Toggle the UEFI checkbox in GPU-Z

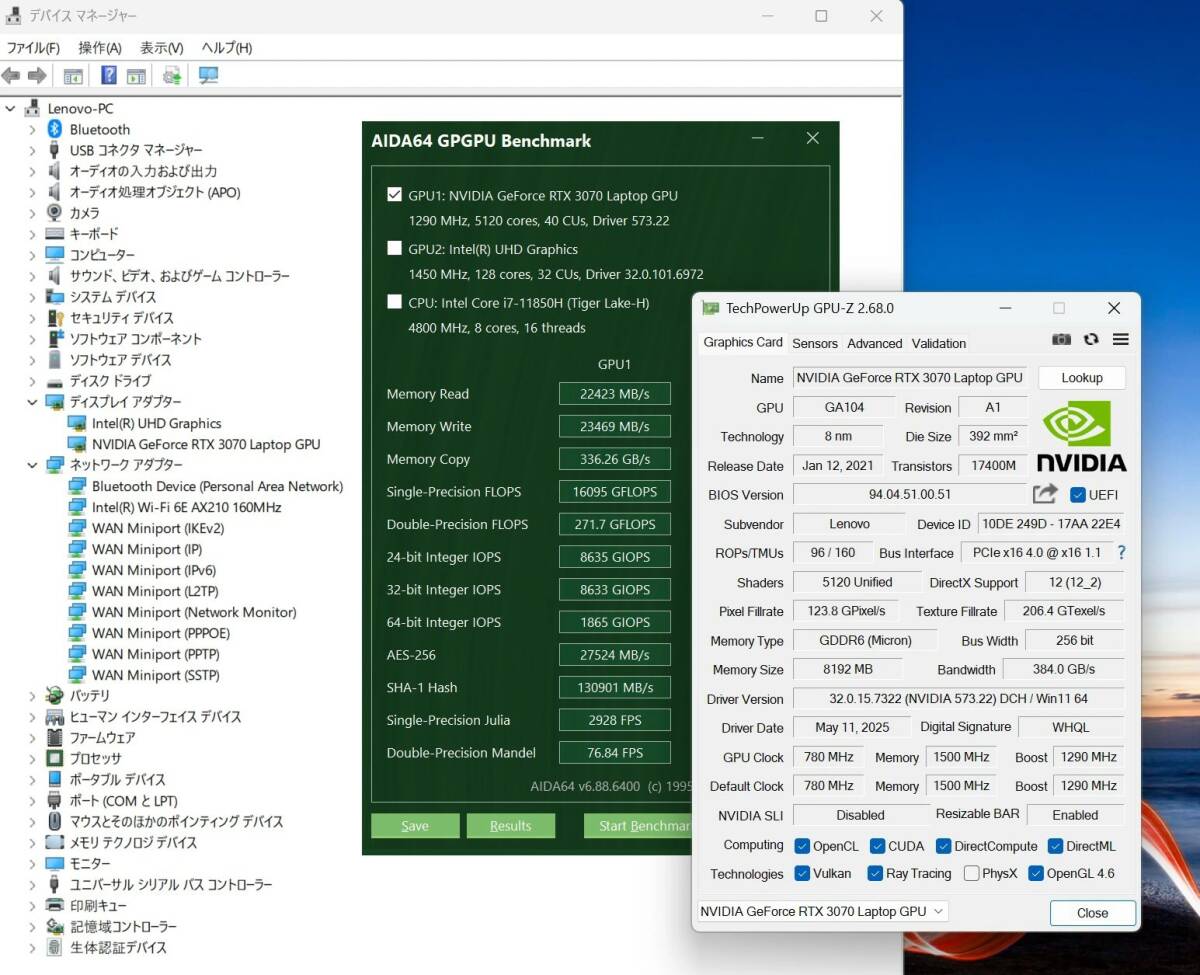point(1077,494)
